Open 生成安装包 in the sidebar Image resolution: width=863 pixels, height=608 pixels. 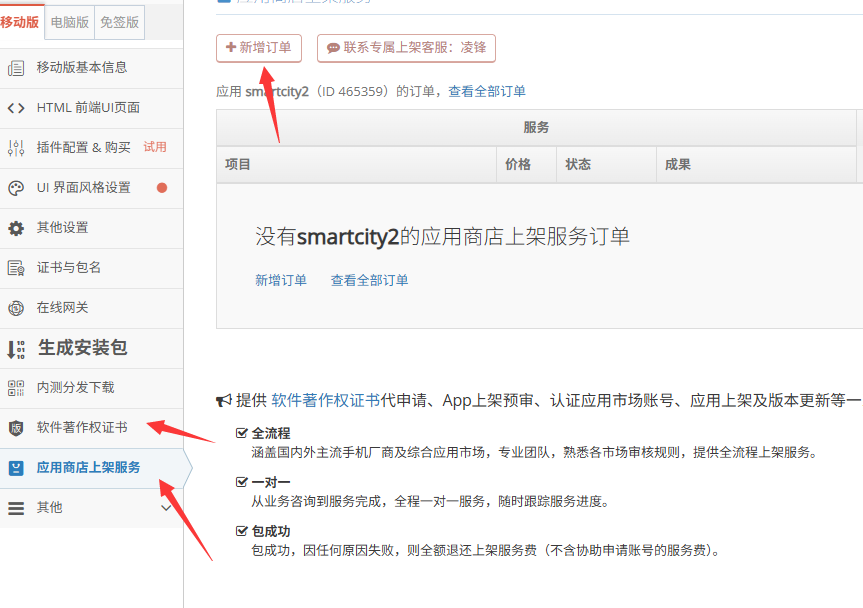(x=82, y=348)
